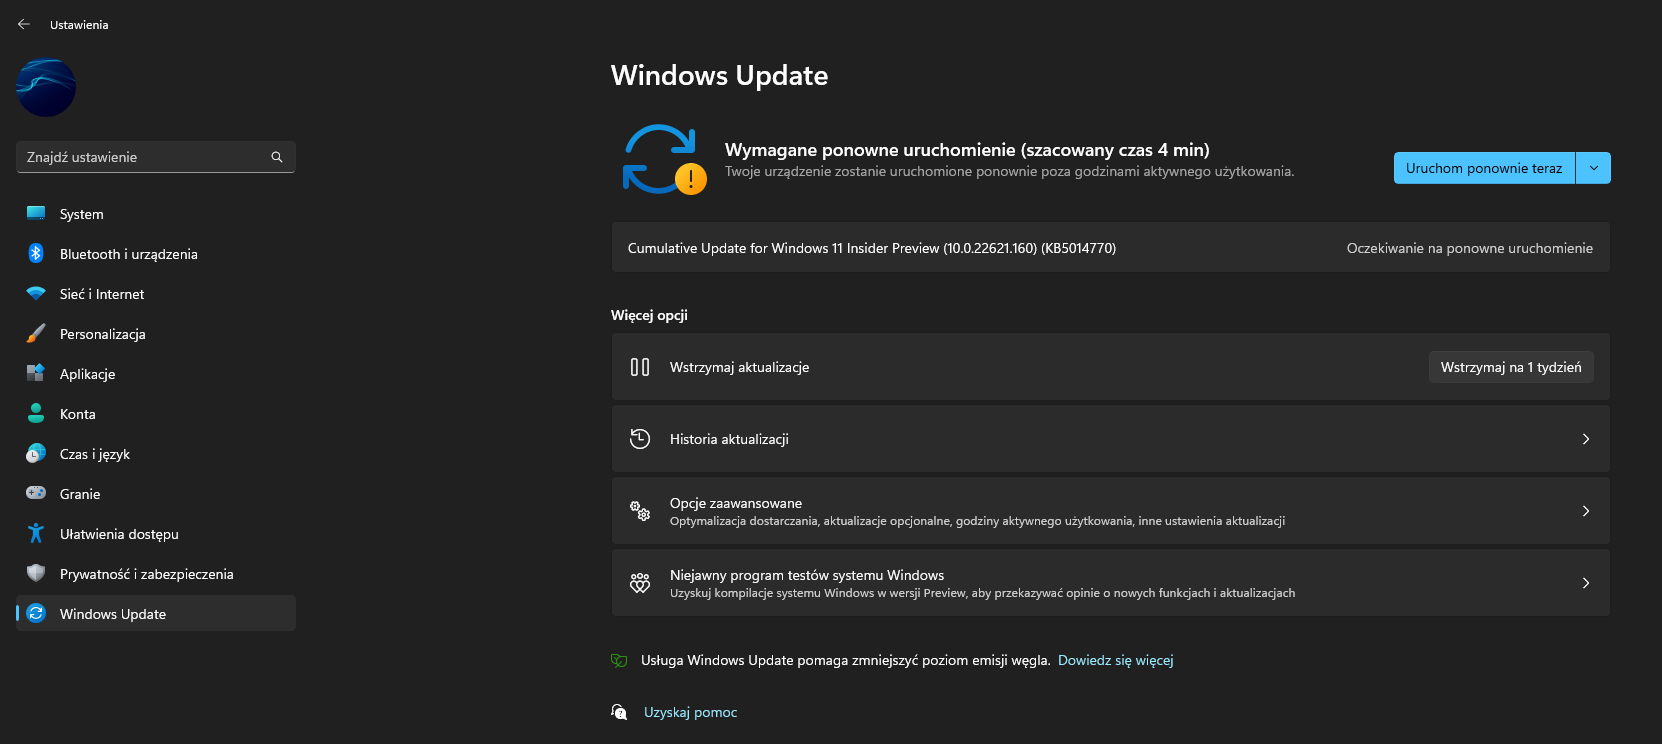Click the green leaf carbon emissions icon
1662x744 pixels.
619,660
